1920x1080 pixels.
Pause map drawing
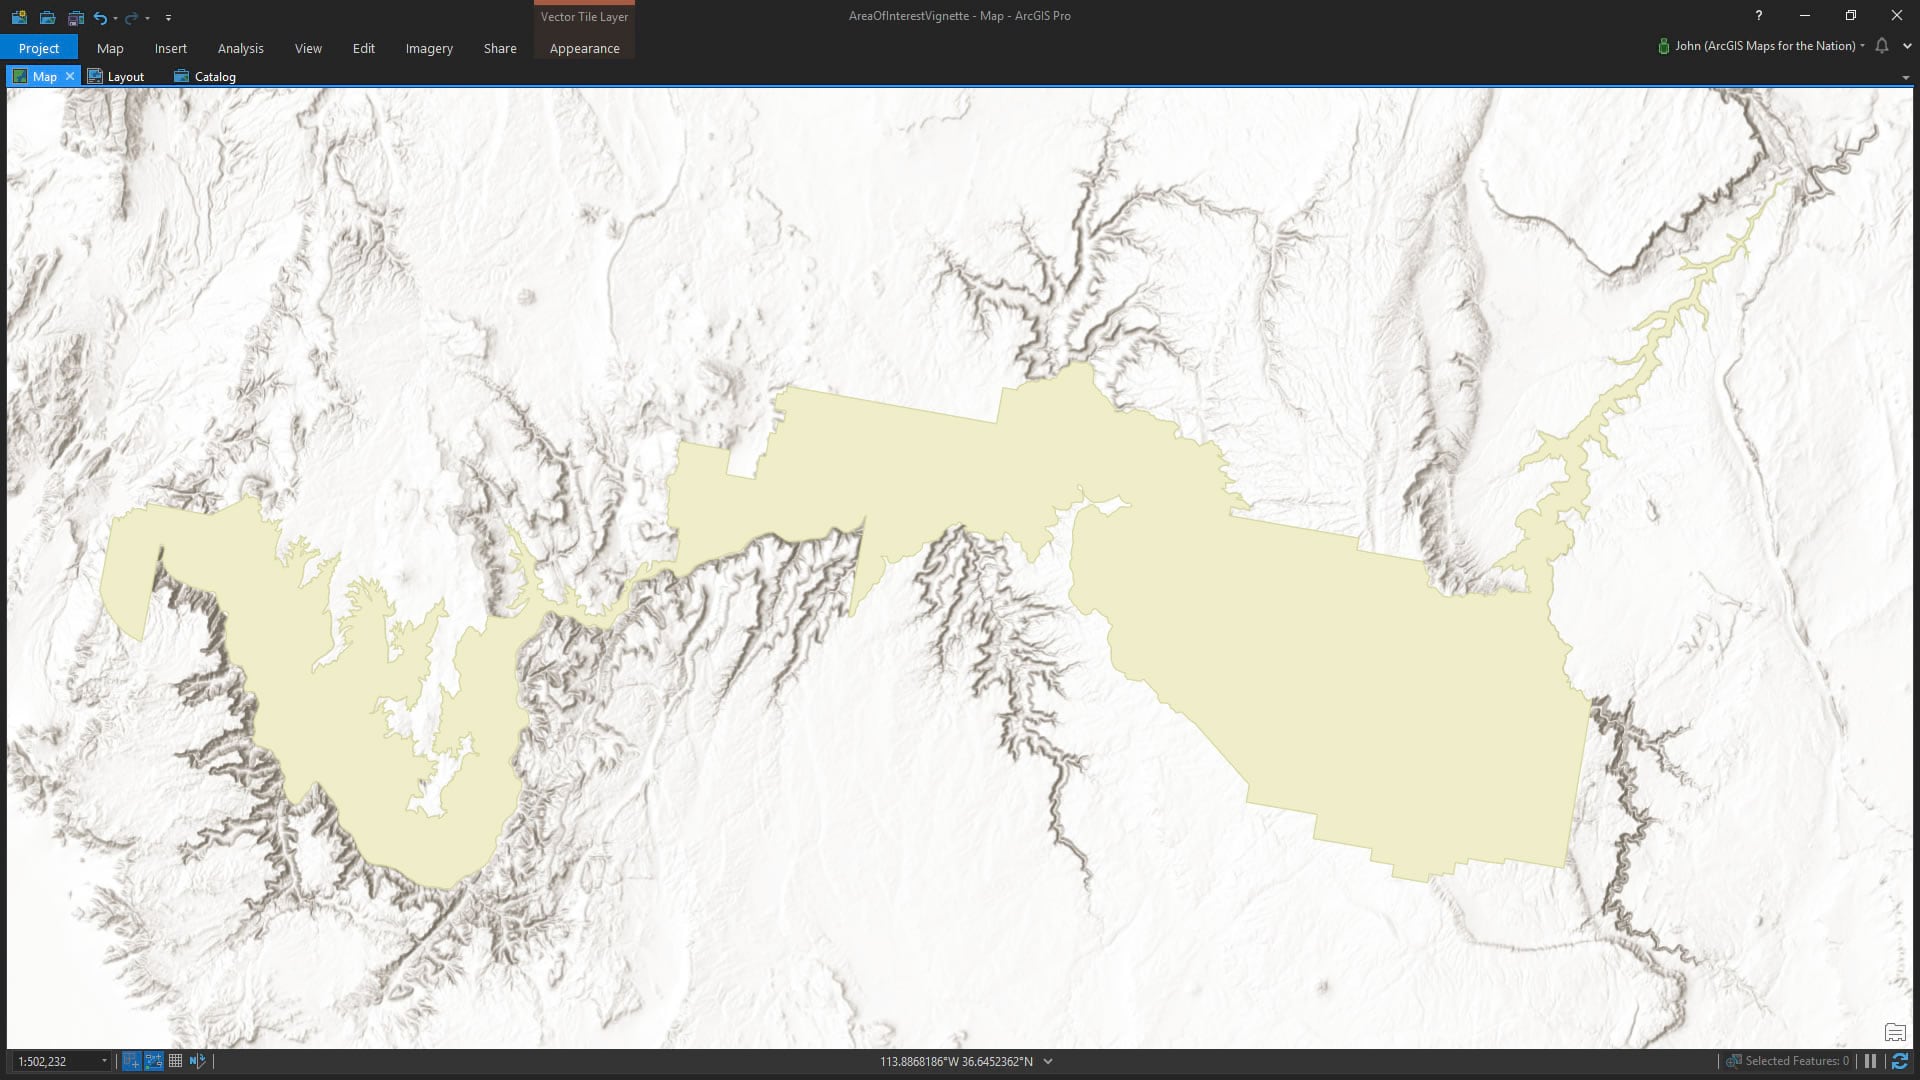point(1870,1061)
